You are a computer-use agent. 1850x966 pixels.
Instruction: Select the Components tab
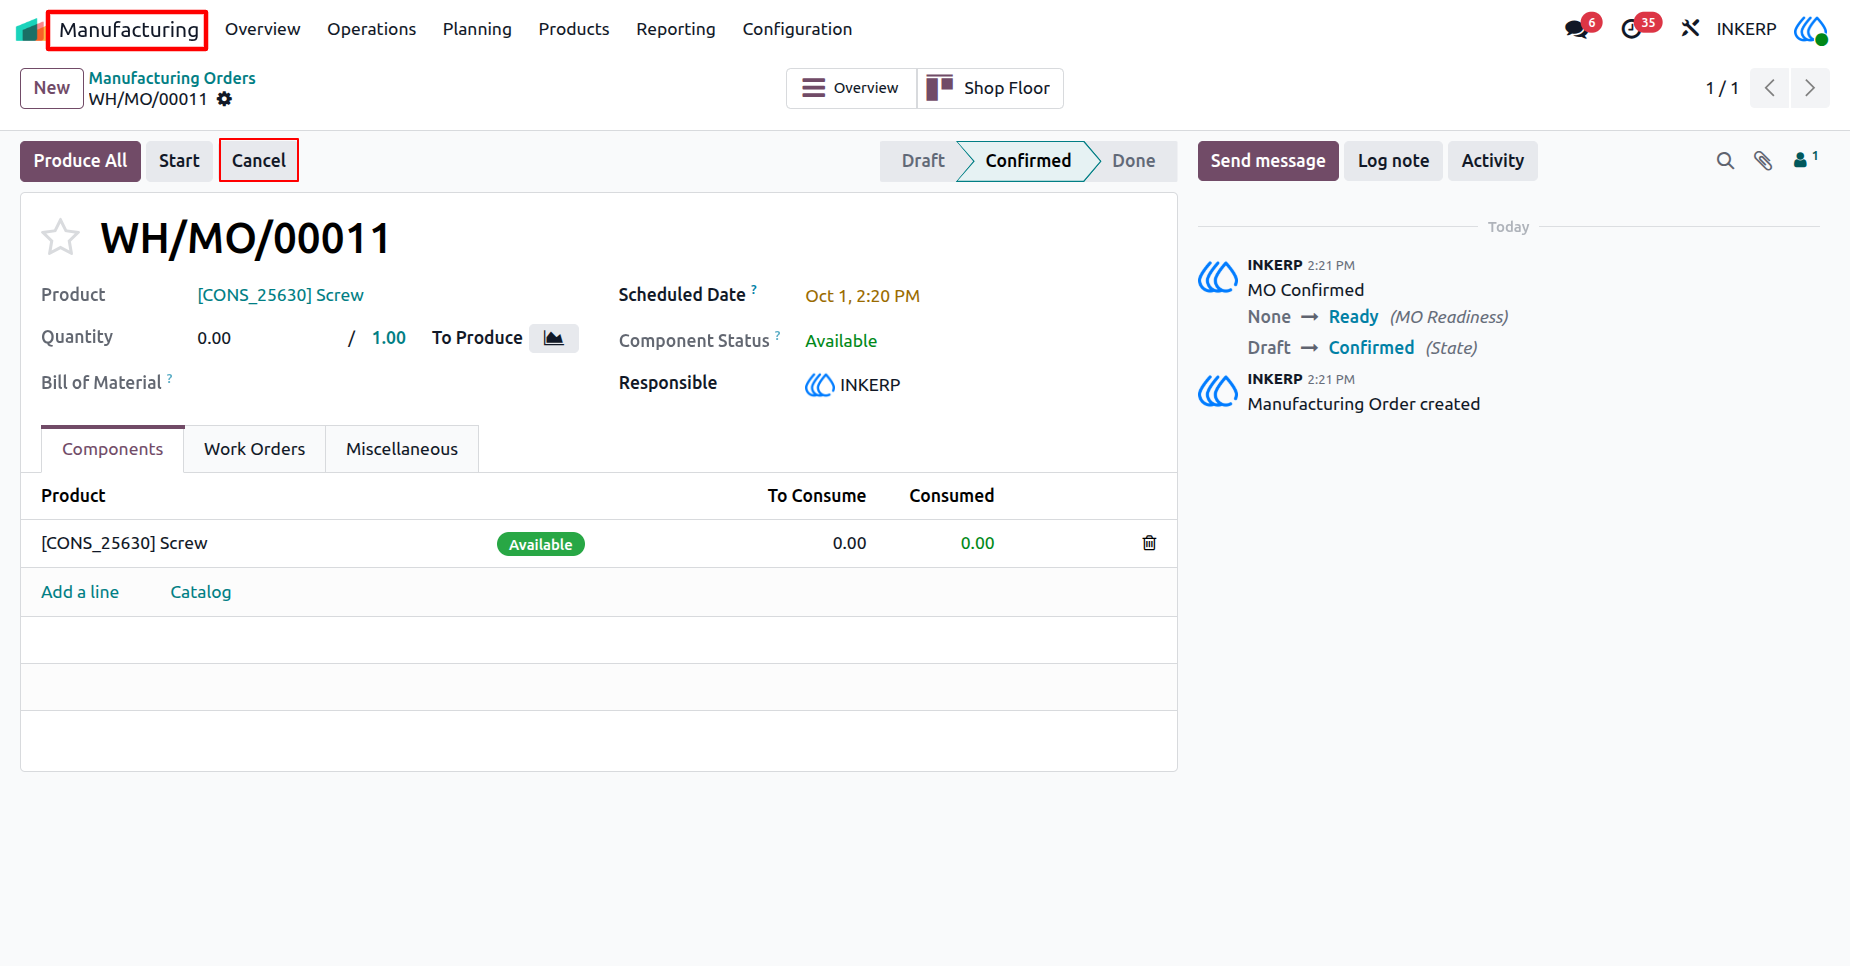[113, 449]
